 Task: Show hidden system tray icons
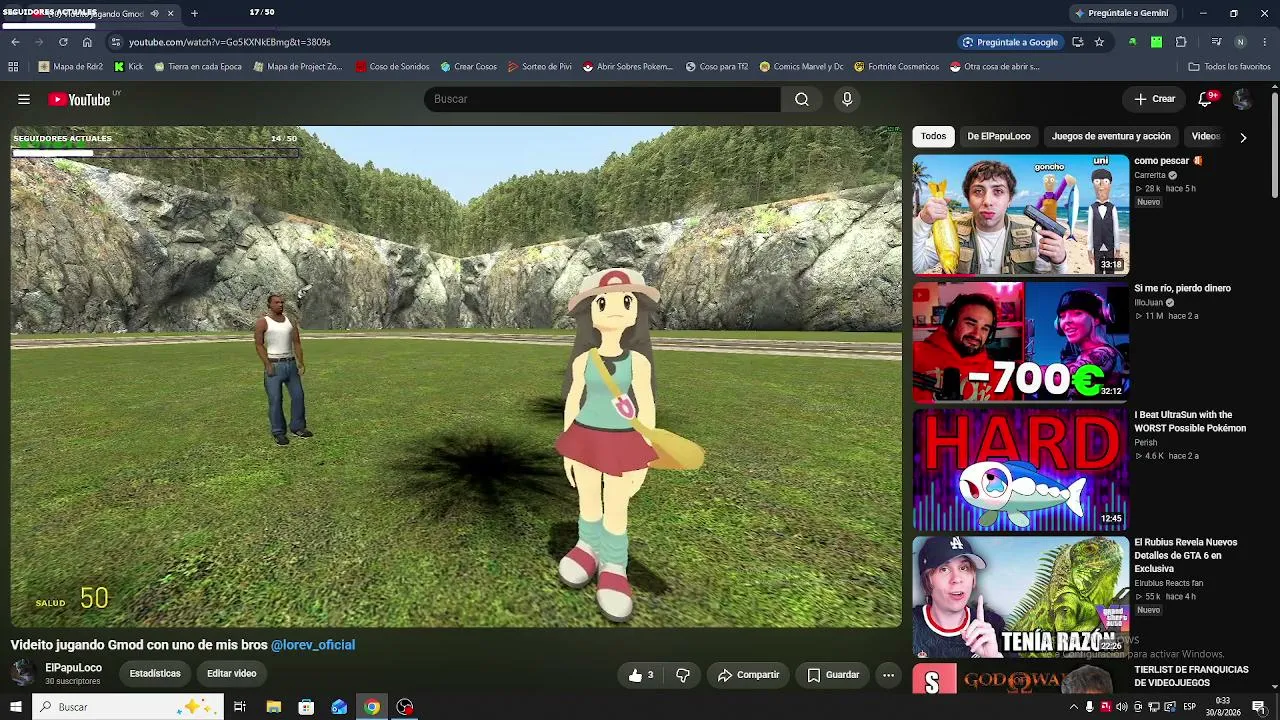point(1074,707)
